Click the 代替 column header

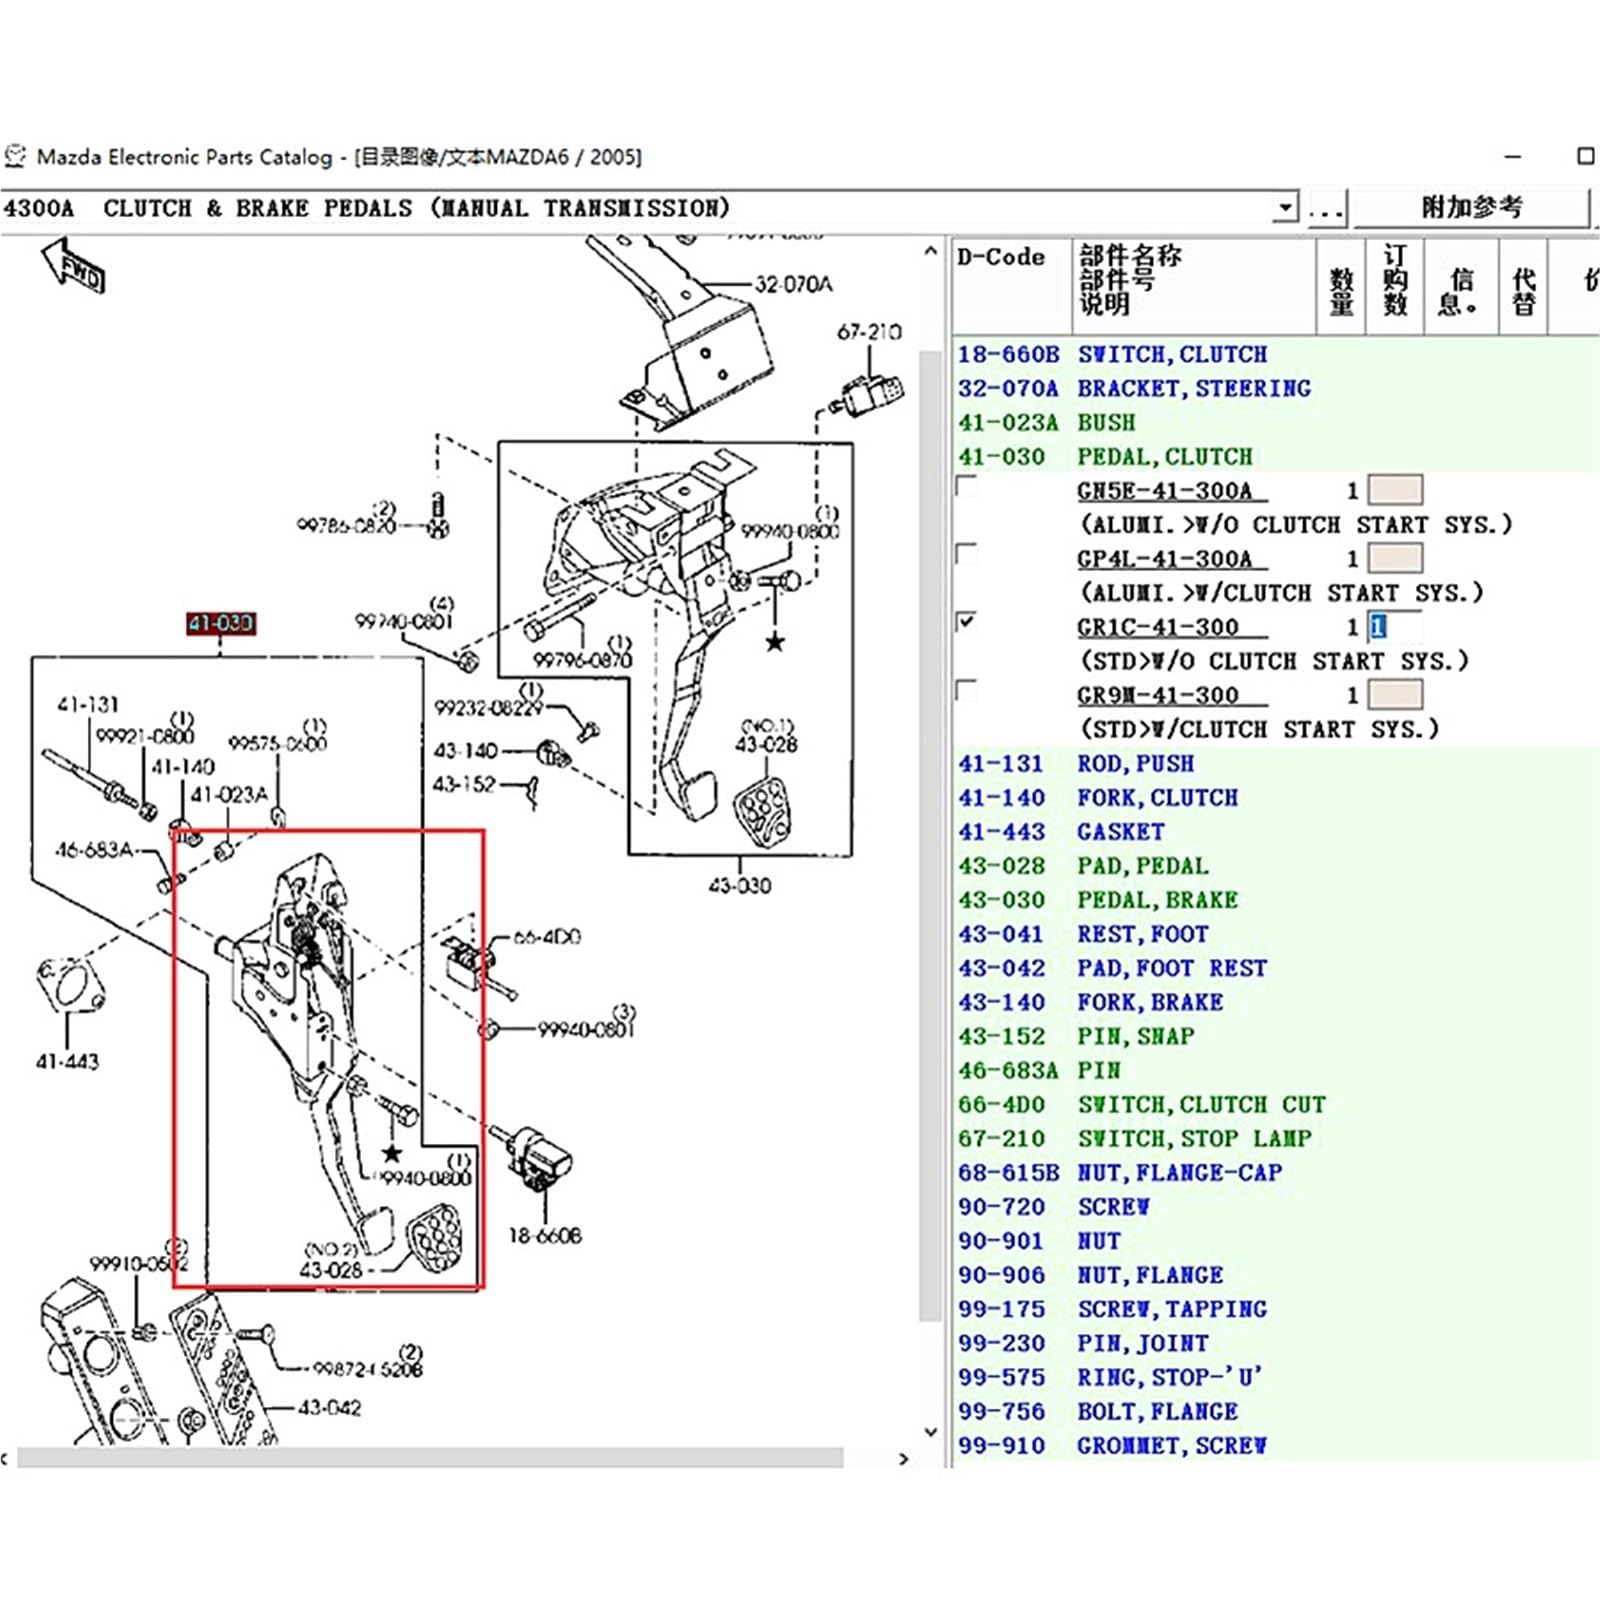pos(1523,286)
